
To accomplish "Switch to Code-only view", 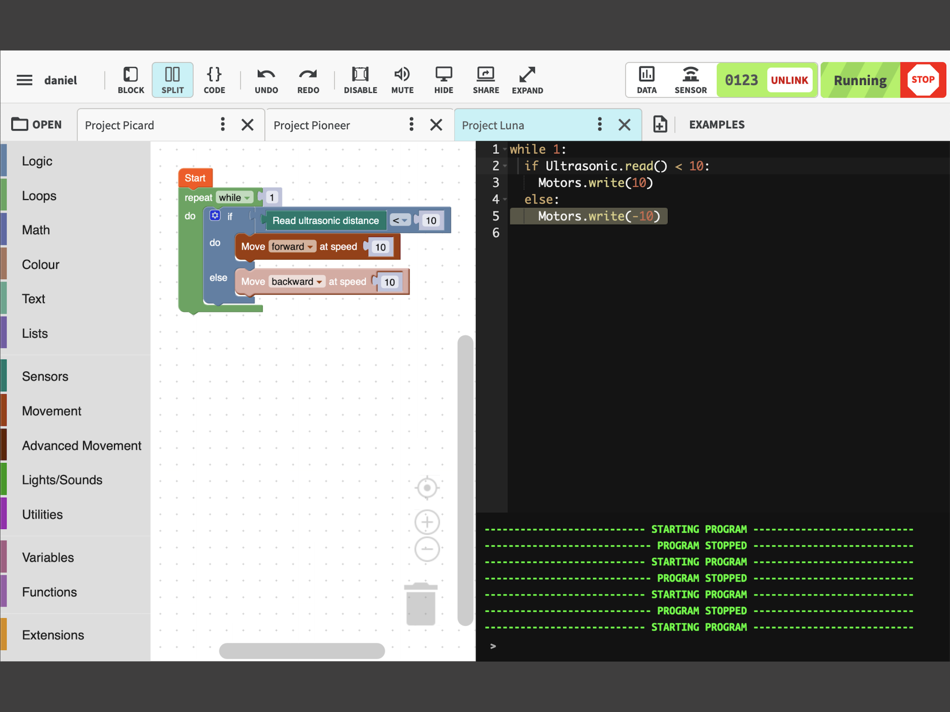I will pyautogui.click(x=214, y=80).
